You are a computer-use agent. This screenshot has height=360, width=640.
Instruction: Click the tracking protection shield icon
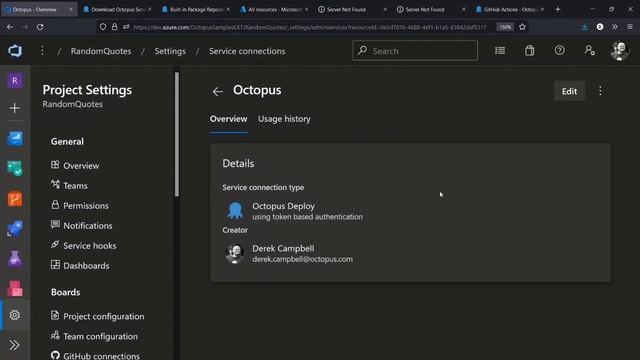click(x=103, y=27)
